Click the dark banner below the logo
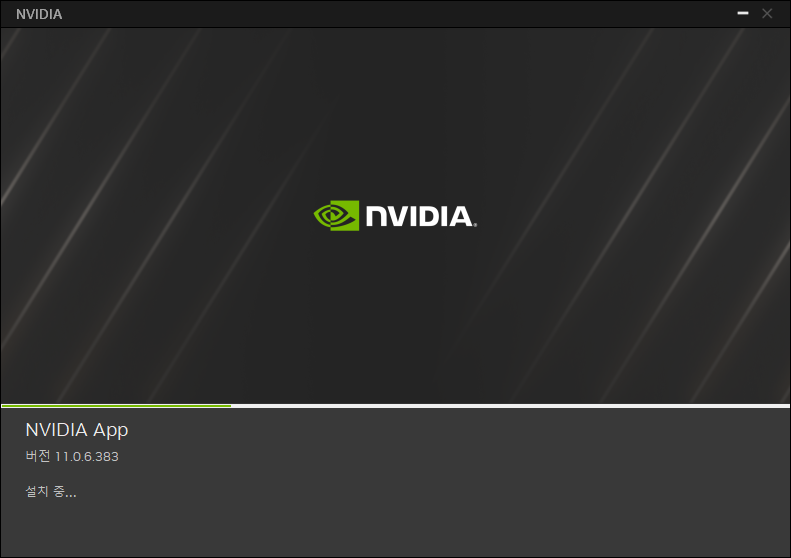This screenshot has height=558, width=791. tap(395, 318)
